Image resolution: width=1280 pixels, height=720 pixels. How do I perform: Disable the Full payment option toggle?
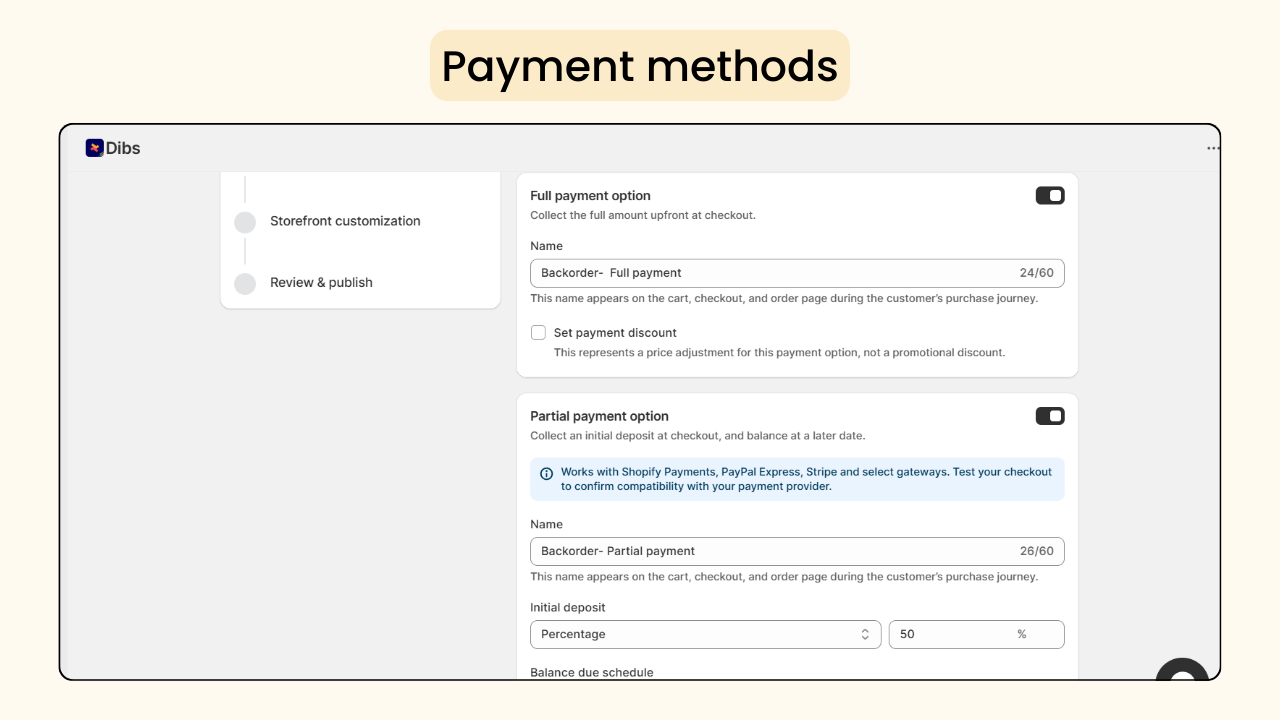click(1050, 195)
